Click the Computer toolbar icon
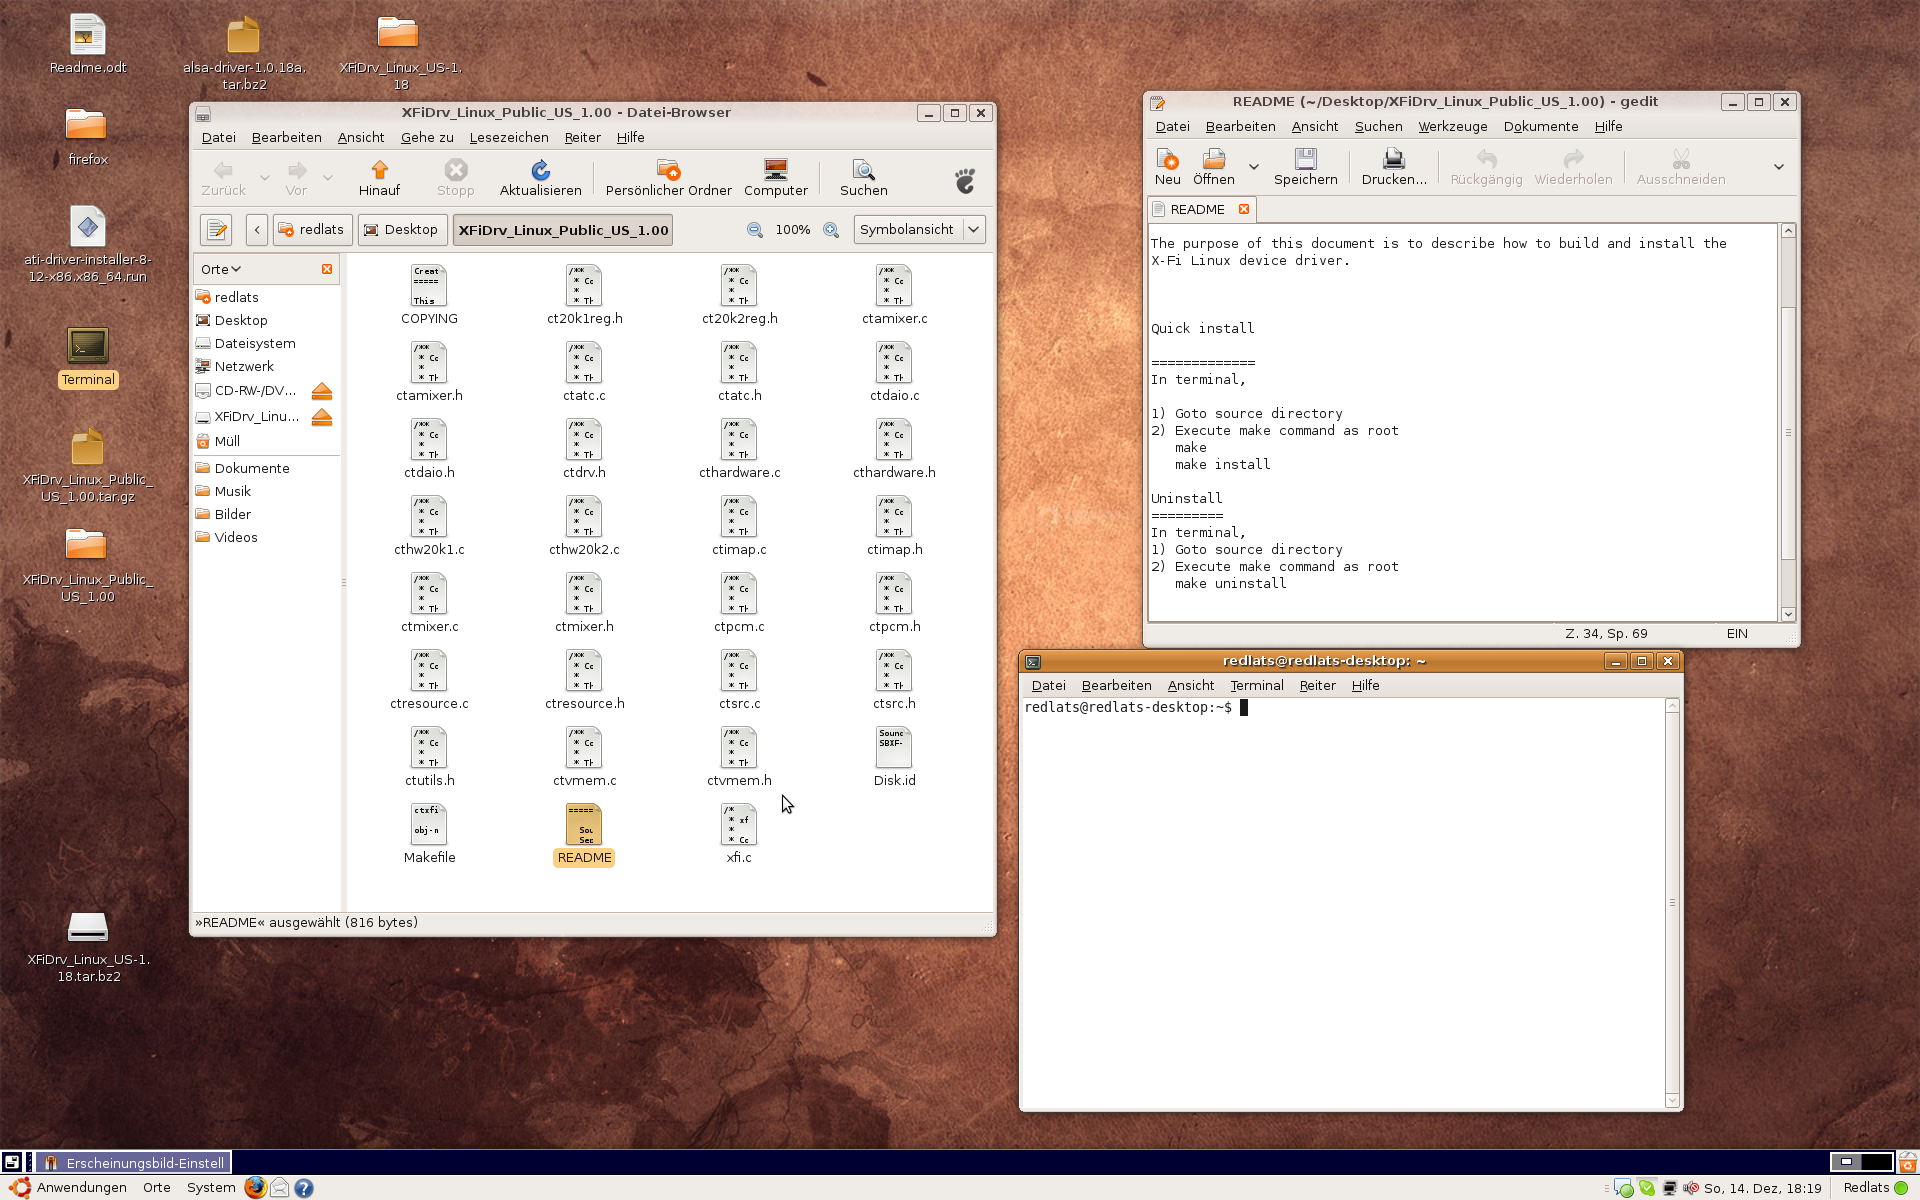Viewport: 1920px width, 1200px height. point(775,170)
